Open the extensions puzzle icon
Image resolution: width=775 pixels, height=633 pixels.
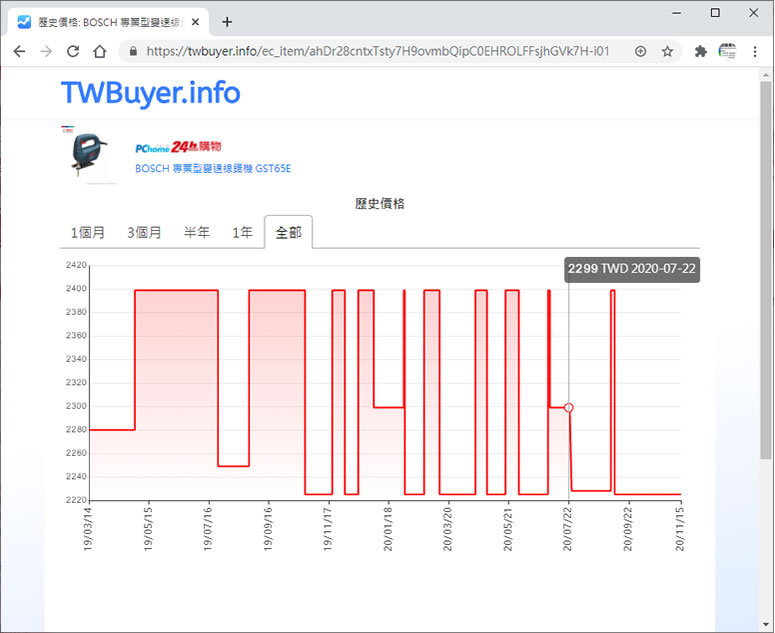point(700,51)
